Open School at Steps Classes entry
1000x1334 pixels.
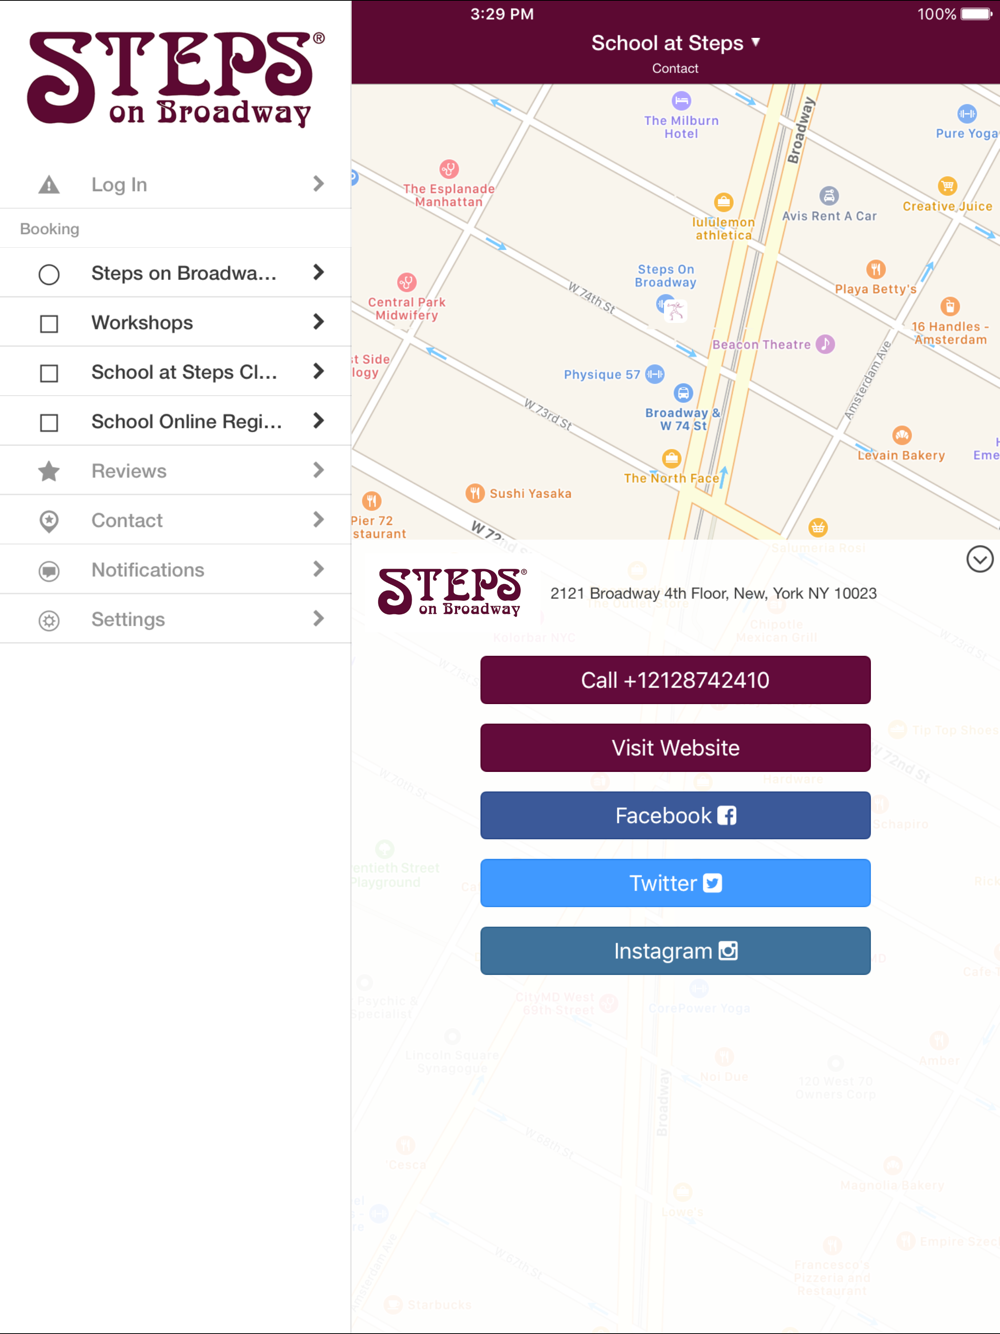click(x=175, y=372)
